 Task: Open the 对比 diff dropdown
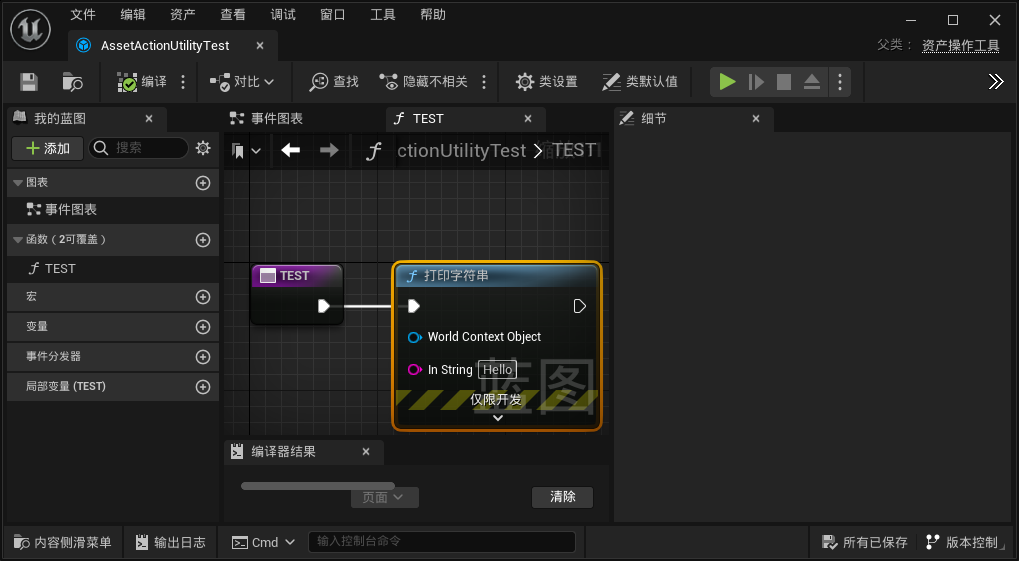242,82
